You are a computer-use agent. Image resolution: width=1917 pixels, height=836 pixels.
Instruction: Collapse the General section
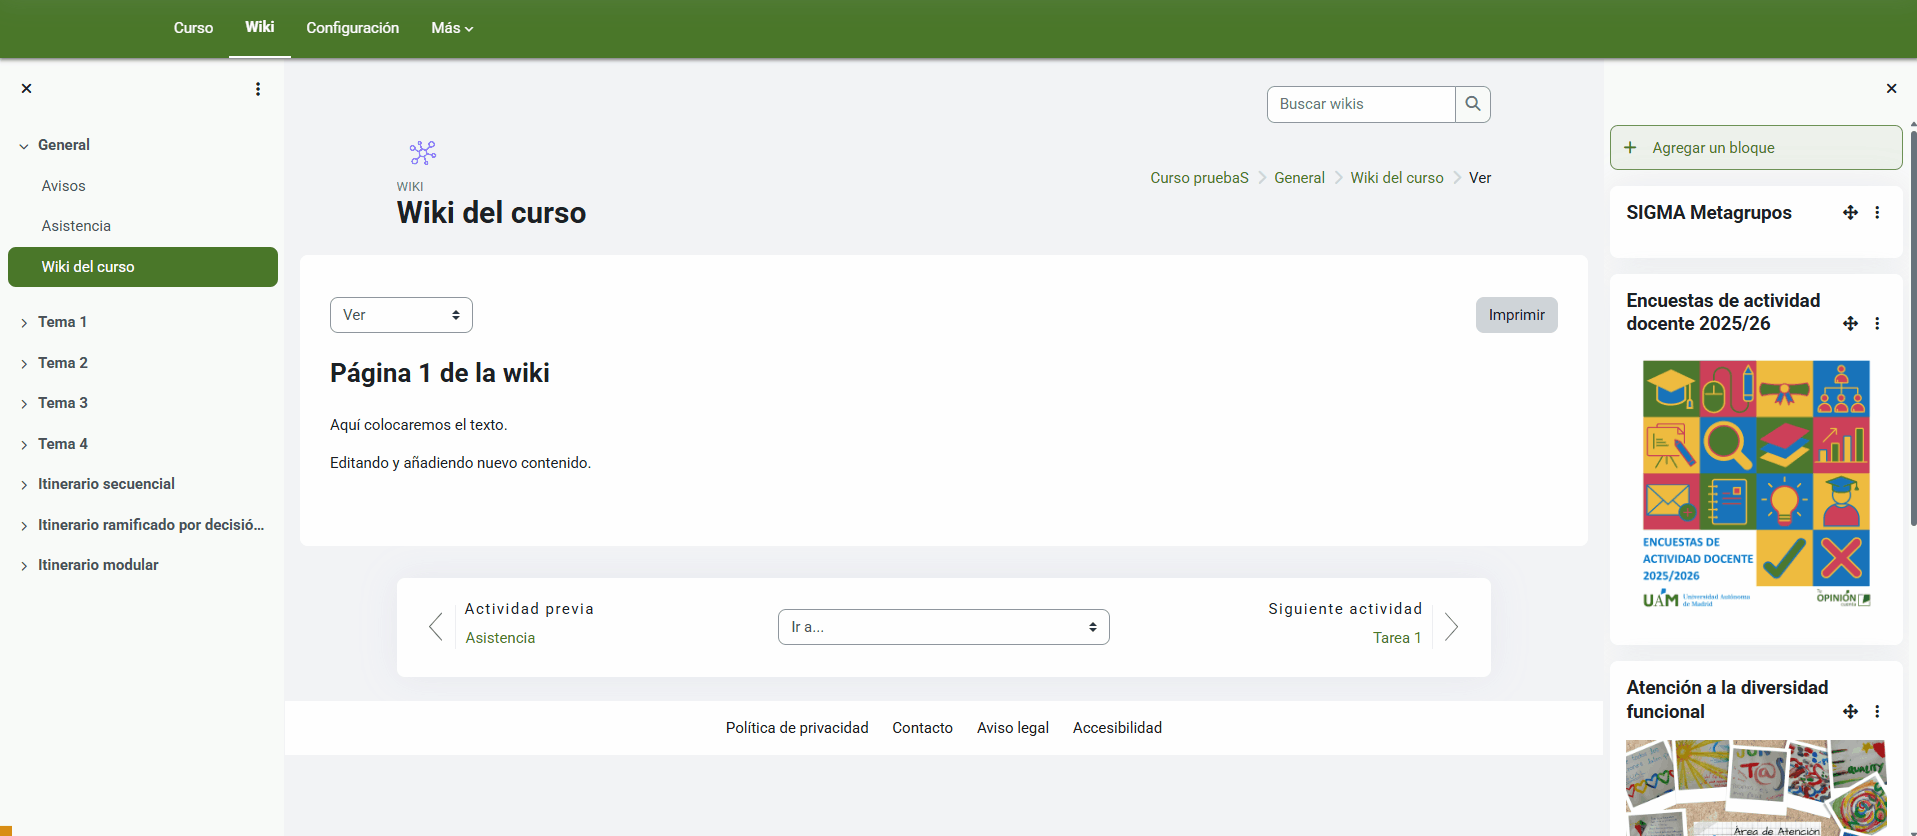tap(24, 146)
